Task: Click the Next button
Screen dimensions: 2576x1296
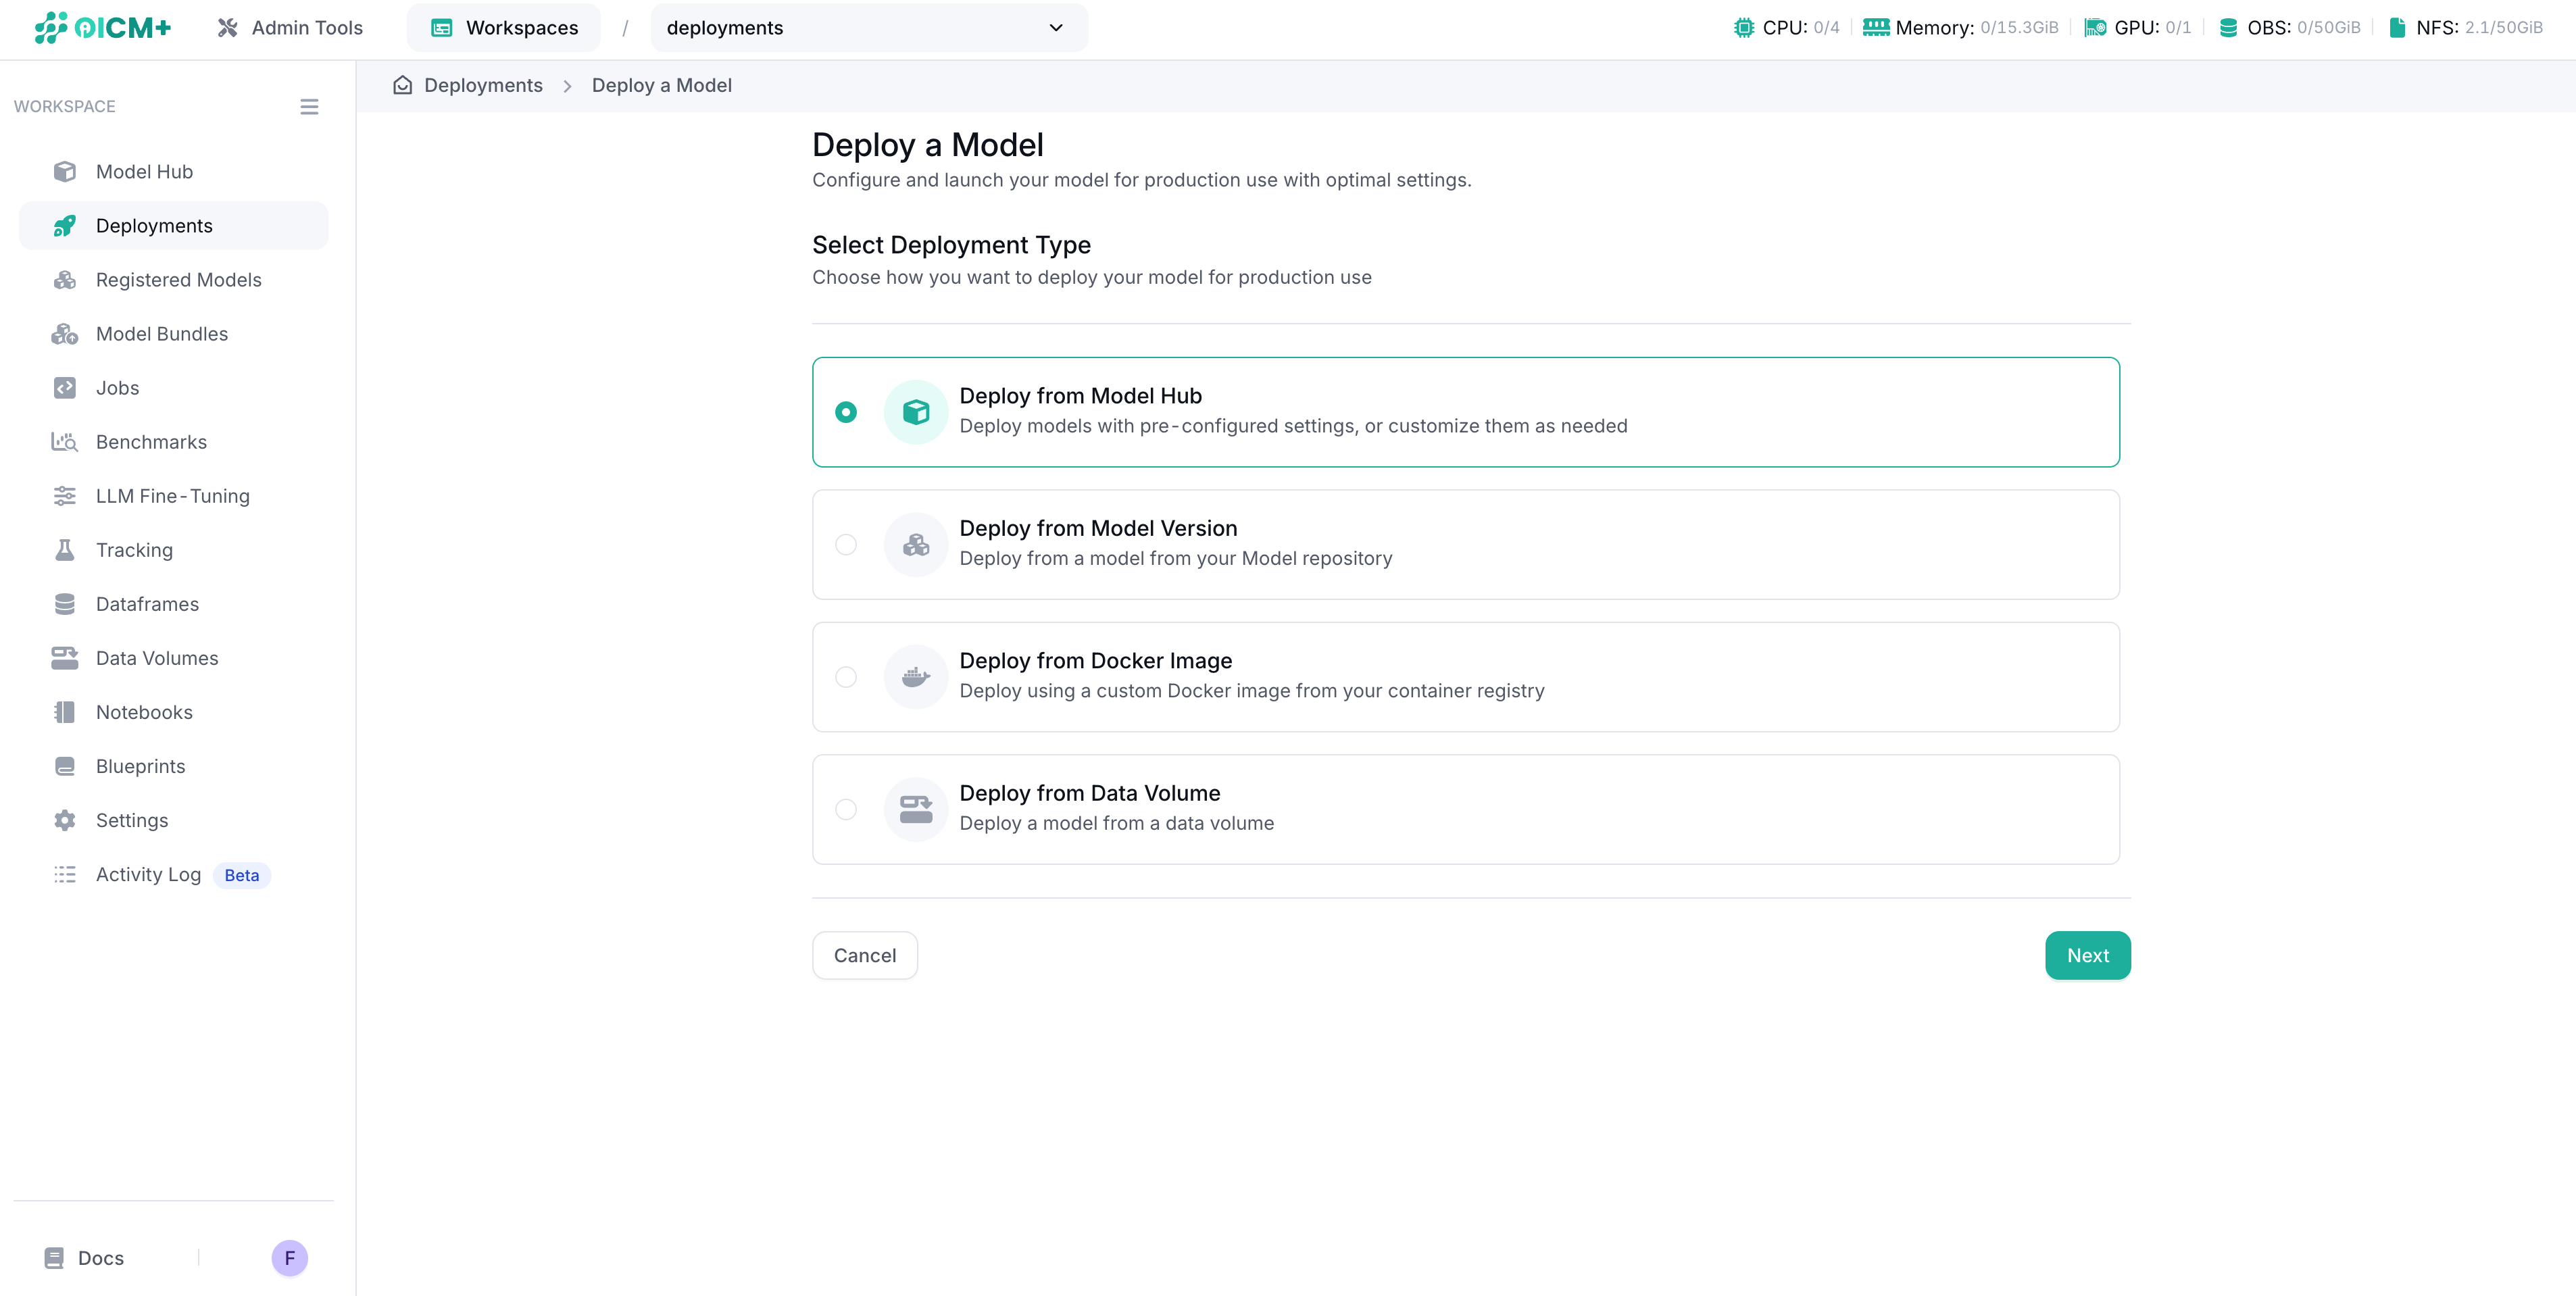Action: coord(2088,955)
